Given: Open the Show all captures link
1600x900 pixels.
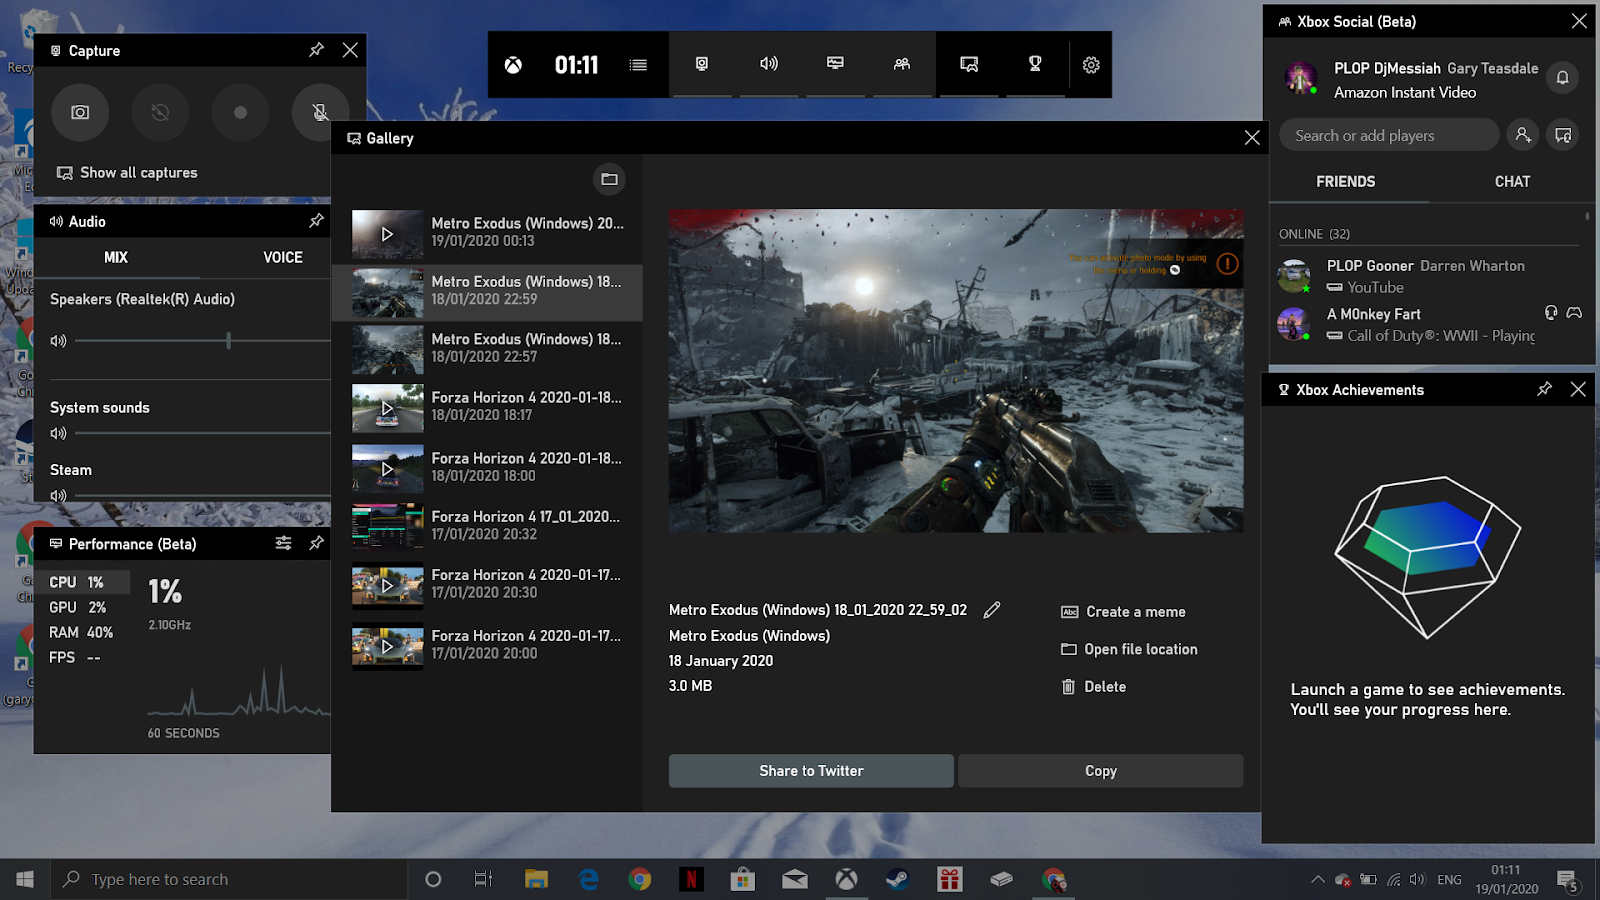Looking at the screenshot, I should (x=127, y=173).
